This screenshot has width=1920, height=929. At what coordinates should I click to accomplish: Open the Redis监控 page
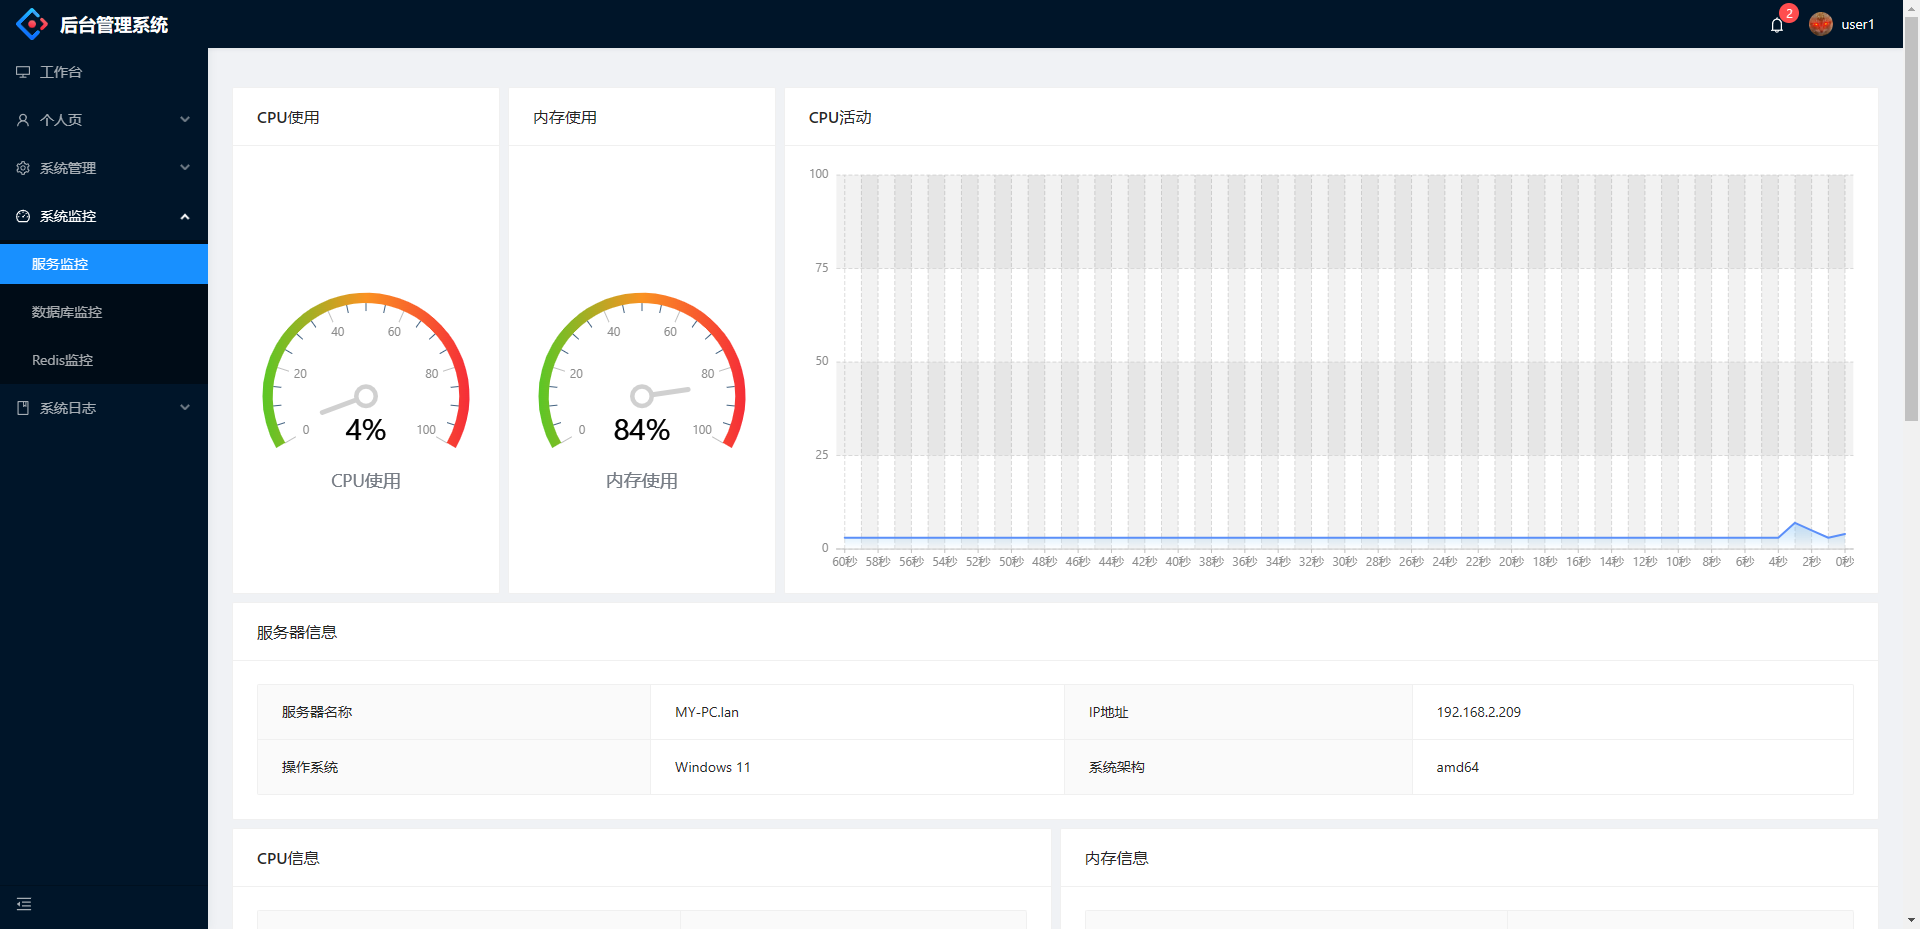click(x=62, y=359)
